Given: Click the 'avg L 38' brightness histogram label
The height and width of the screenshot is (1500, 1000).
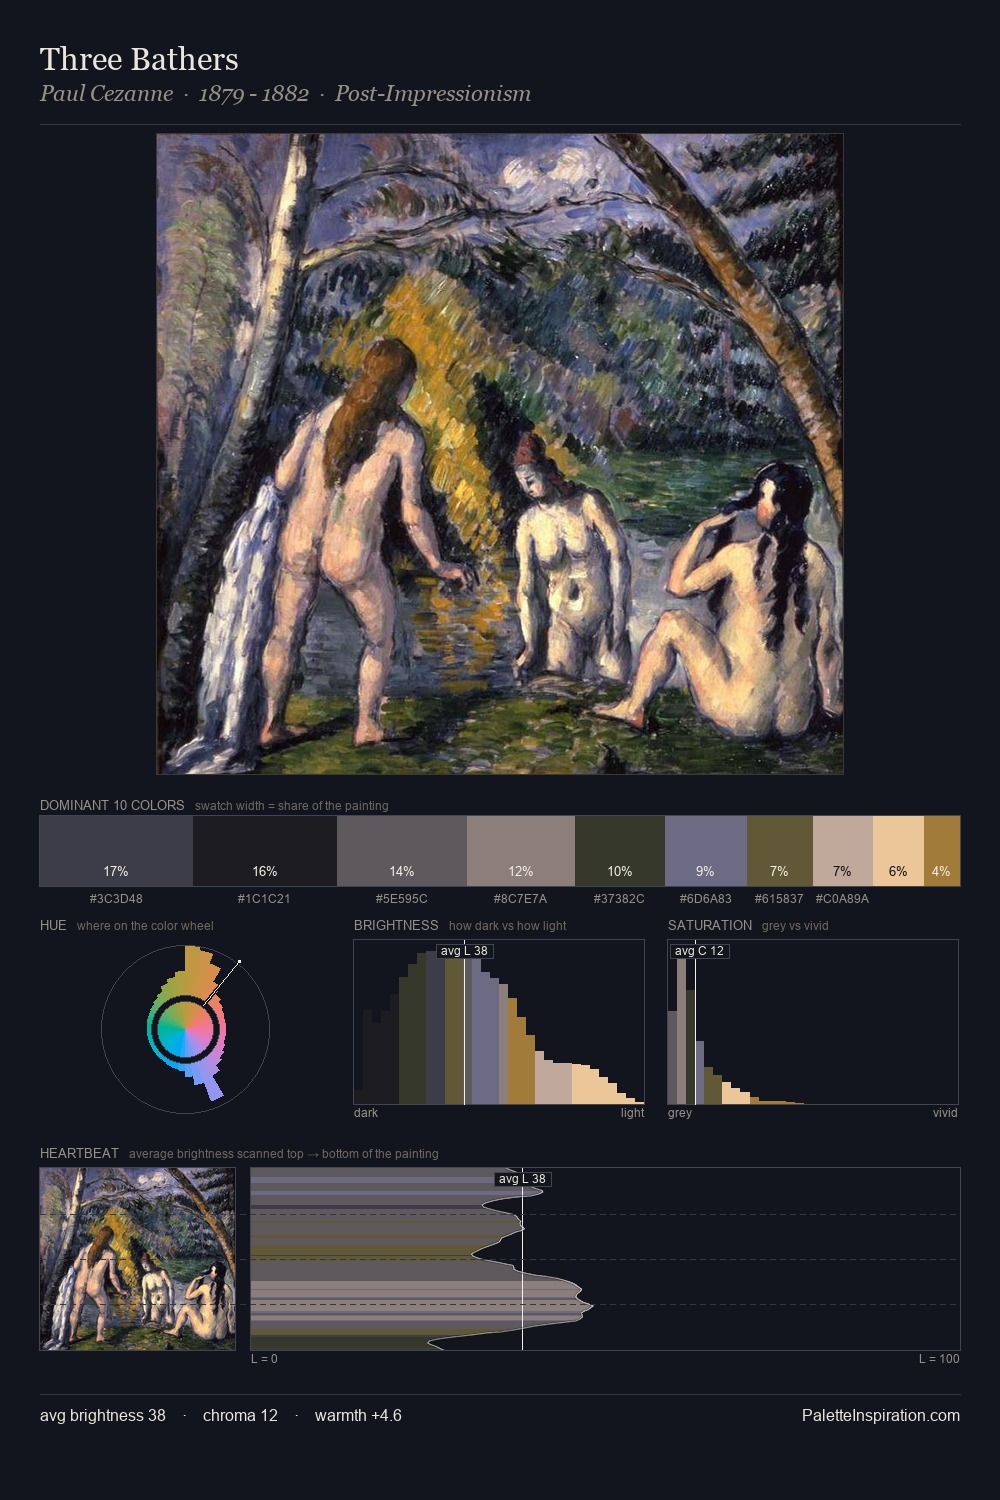Looking at the screenshot, I should point(464,950).
